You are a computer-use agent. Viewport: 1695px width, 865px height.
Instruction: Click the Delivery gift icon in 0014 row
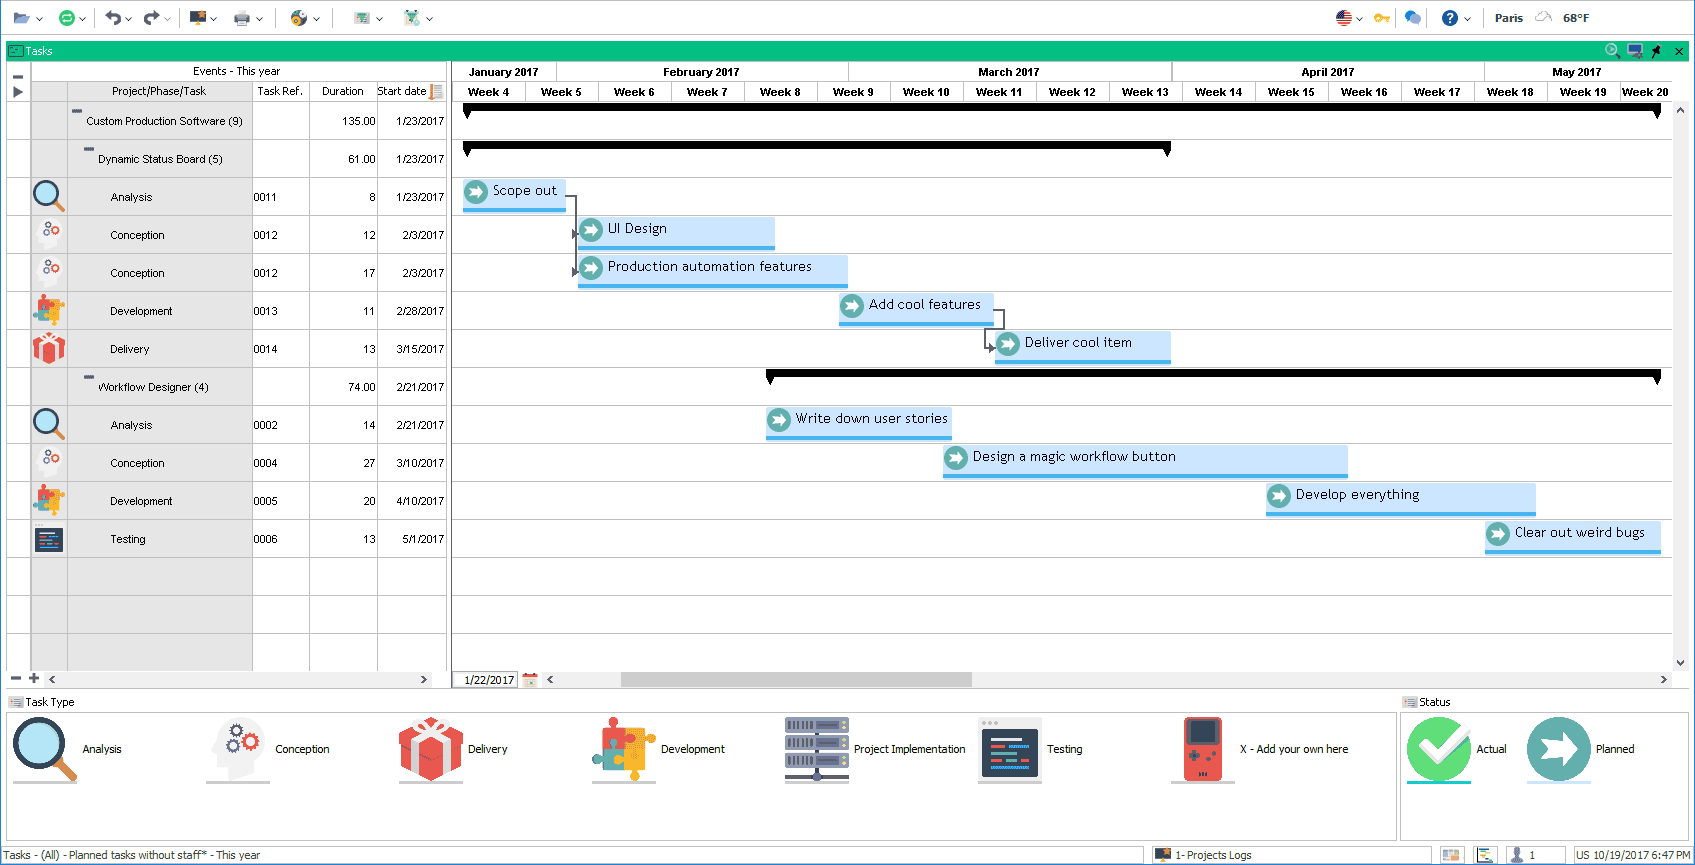49,348
